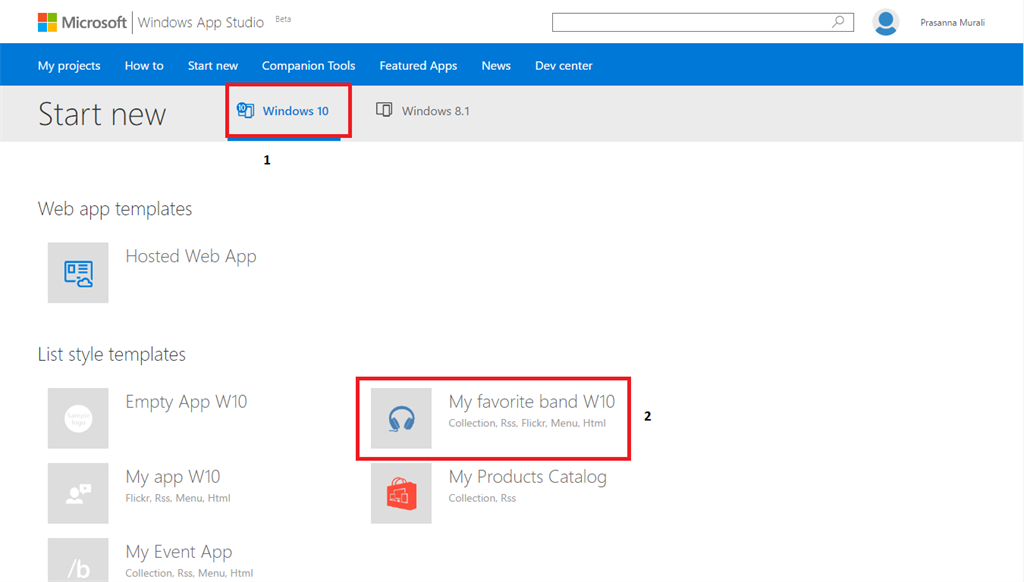This screenshot has width=1024, height=582.
Task: Click inside the search text field
Action: (690, 22)
